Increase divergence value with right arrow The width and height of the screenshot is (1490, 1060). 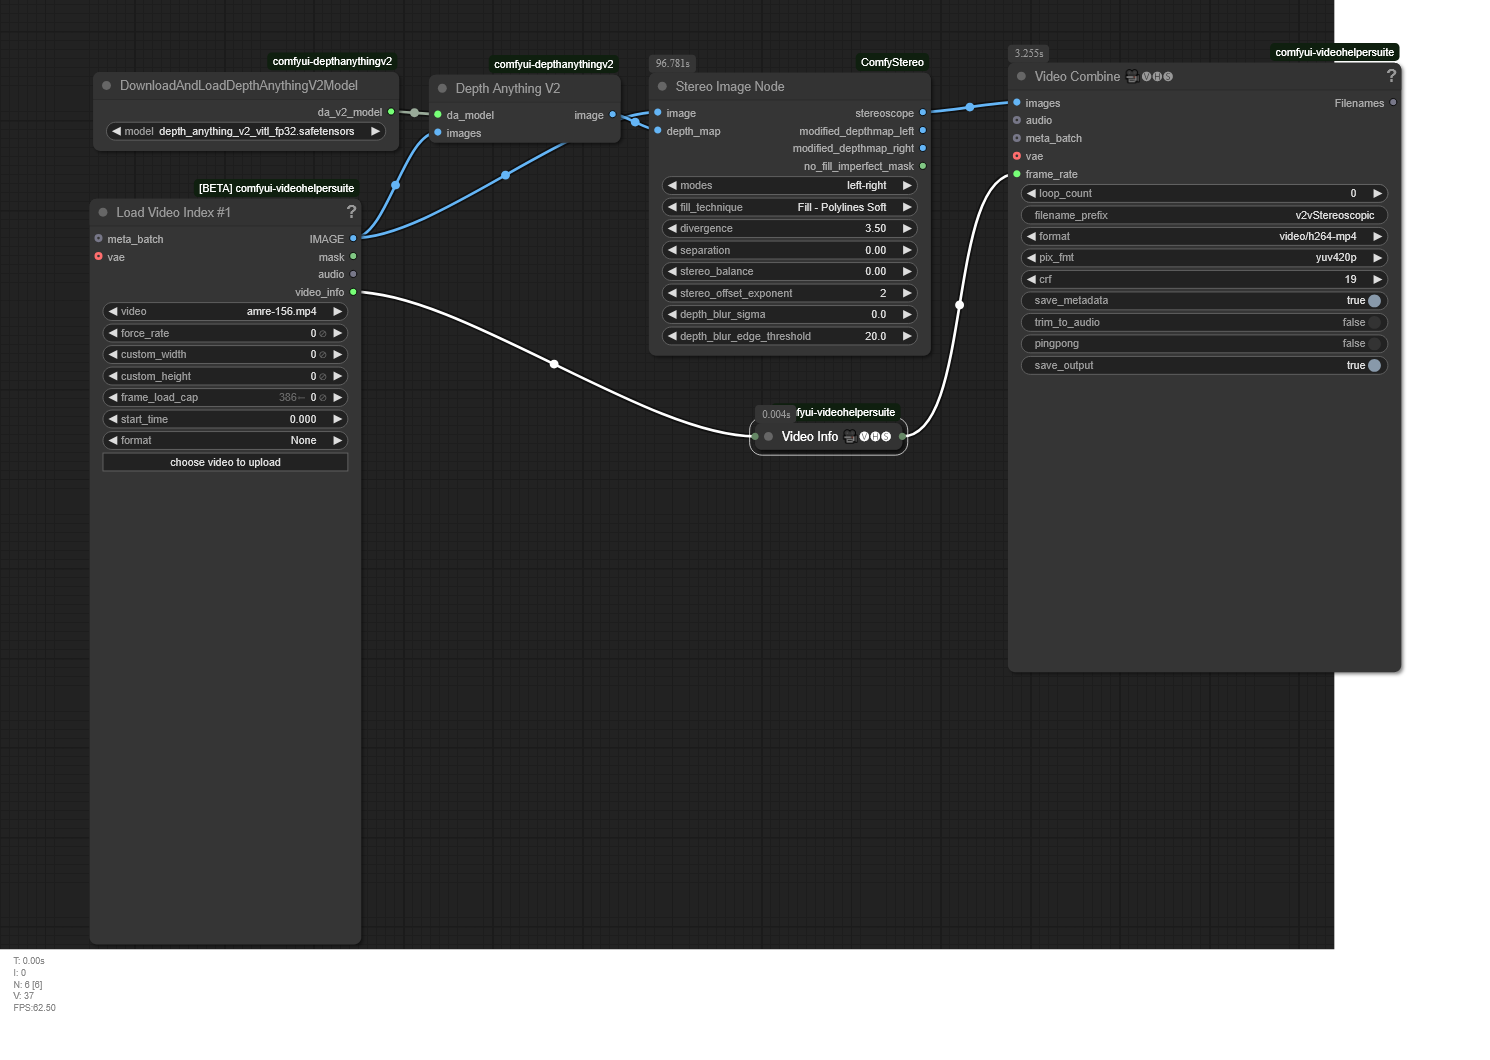pos(907,229)
